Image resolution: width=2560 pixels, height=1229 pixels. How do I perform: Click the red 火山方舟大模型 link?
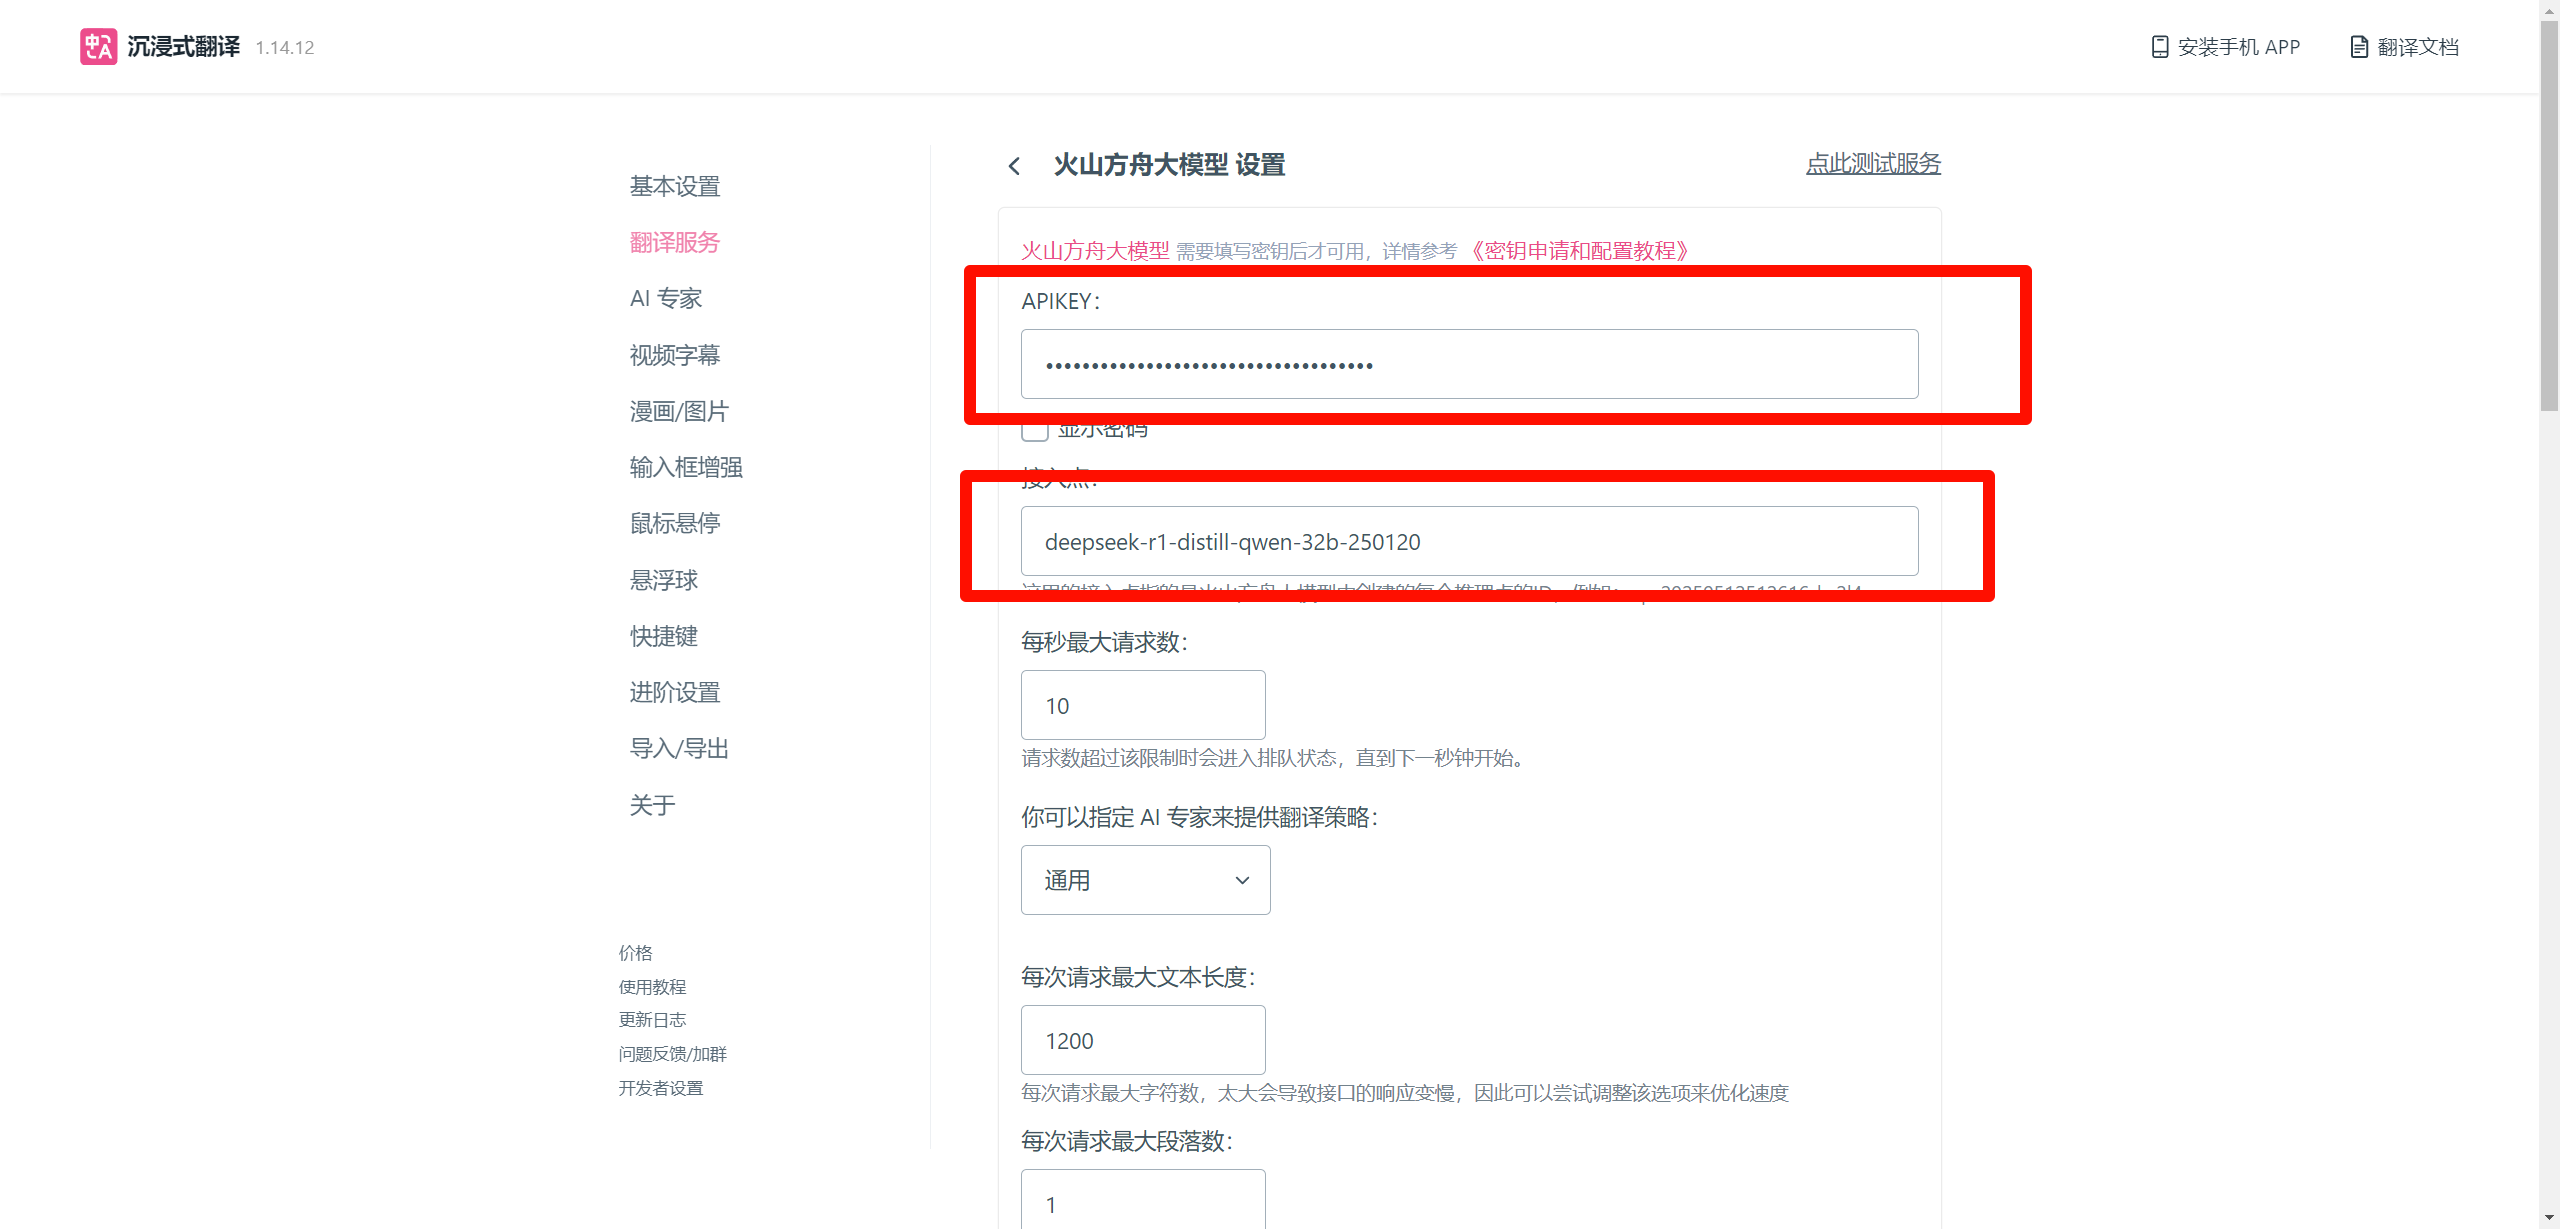pyautogui.click(x=1095, y=251)
